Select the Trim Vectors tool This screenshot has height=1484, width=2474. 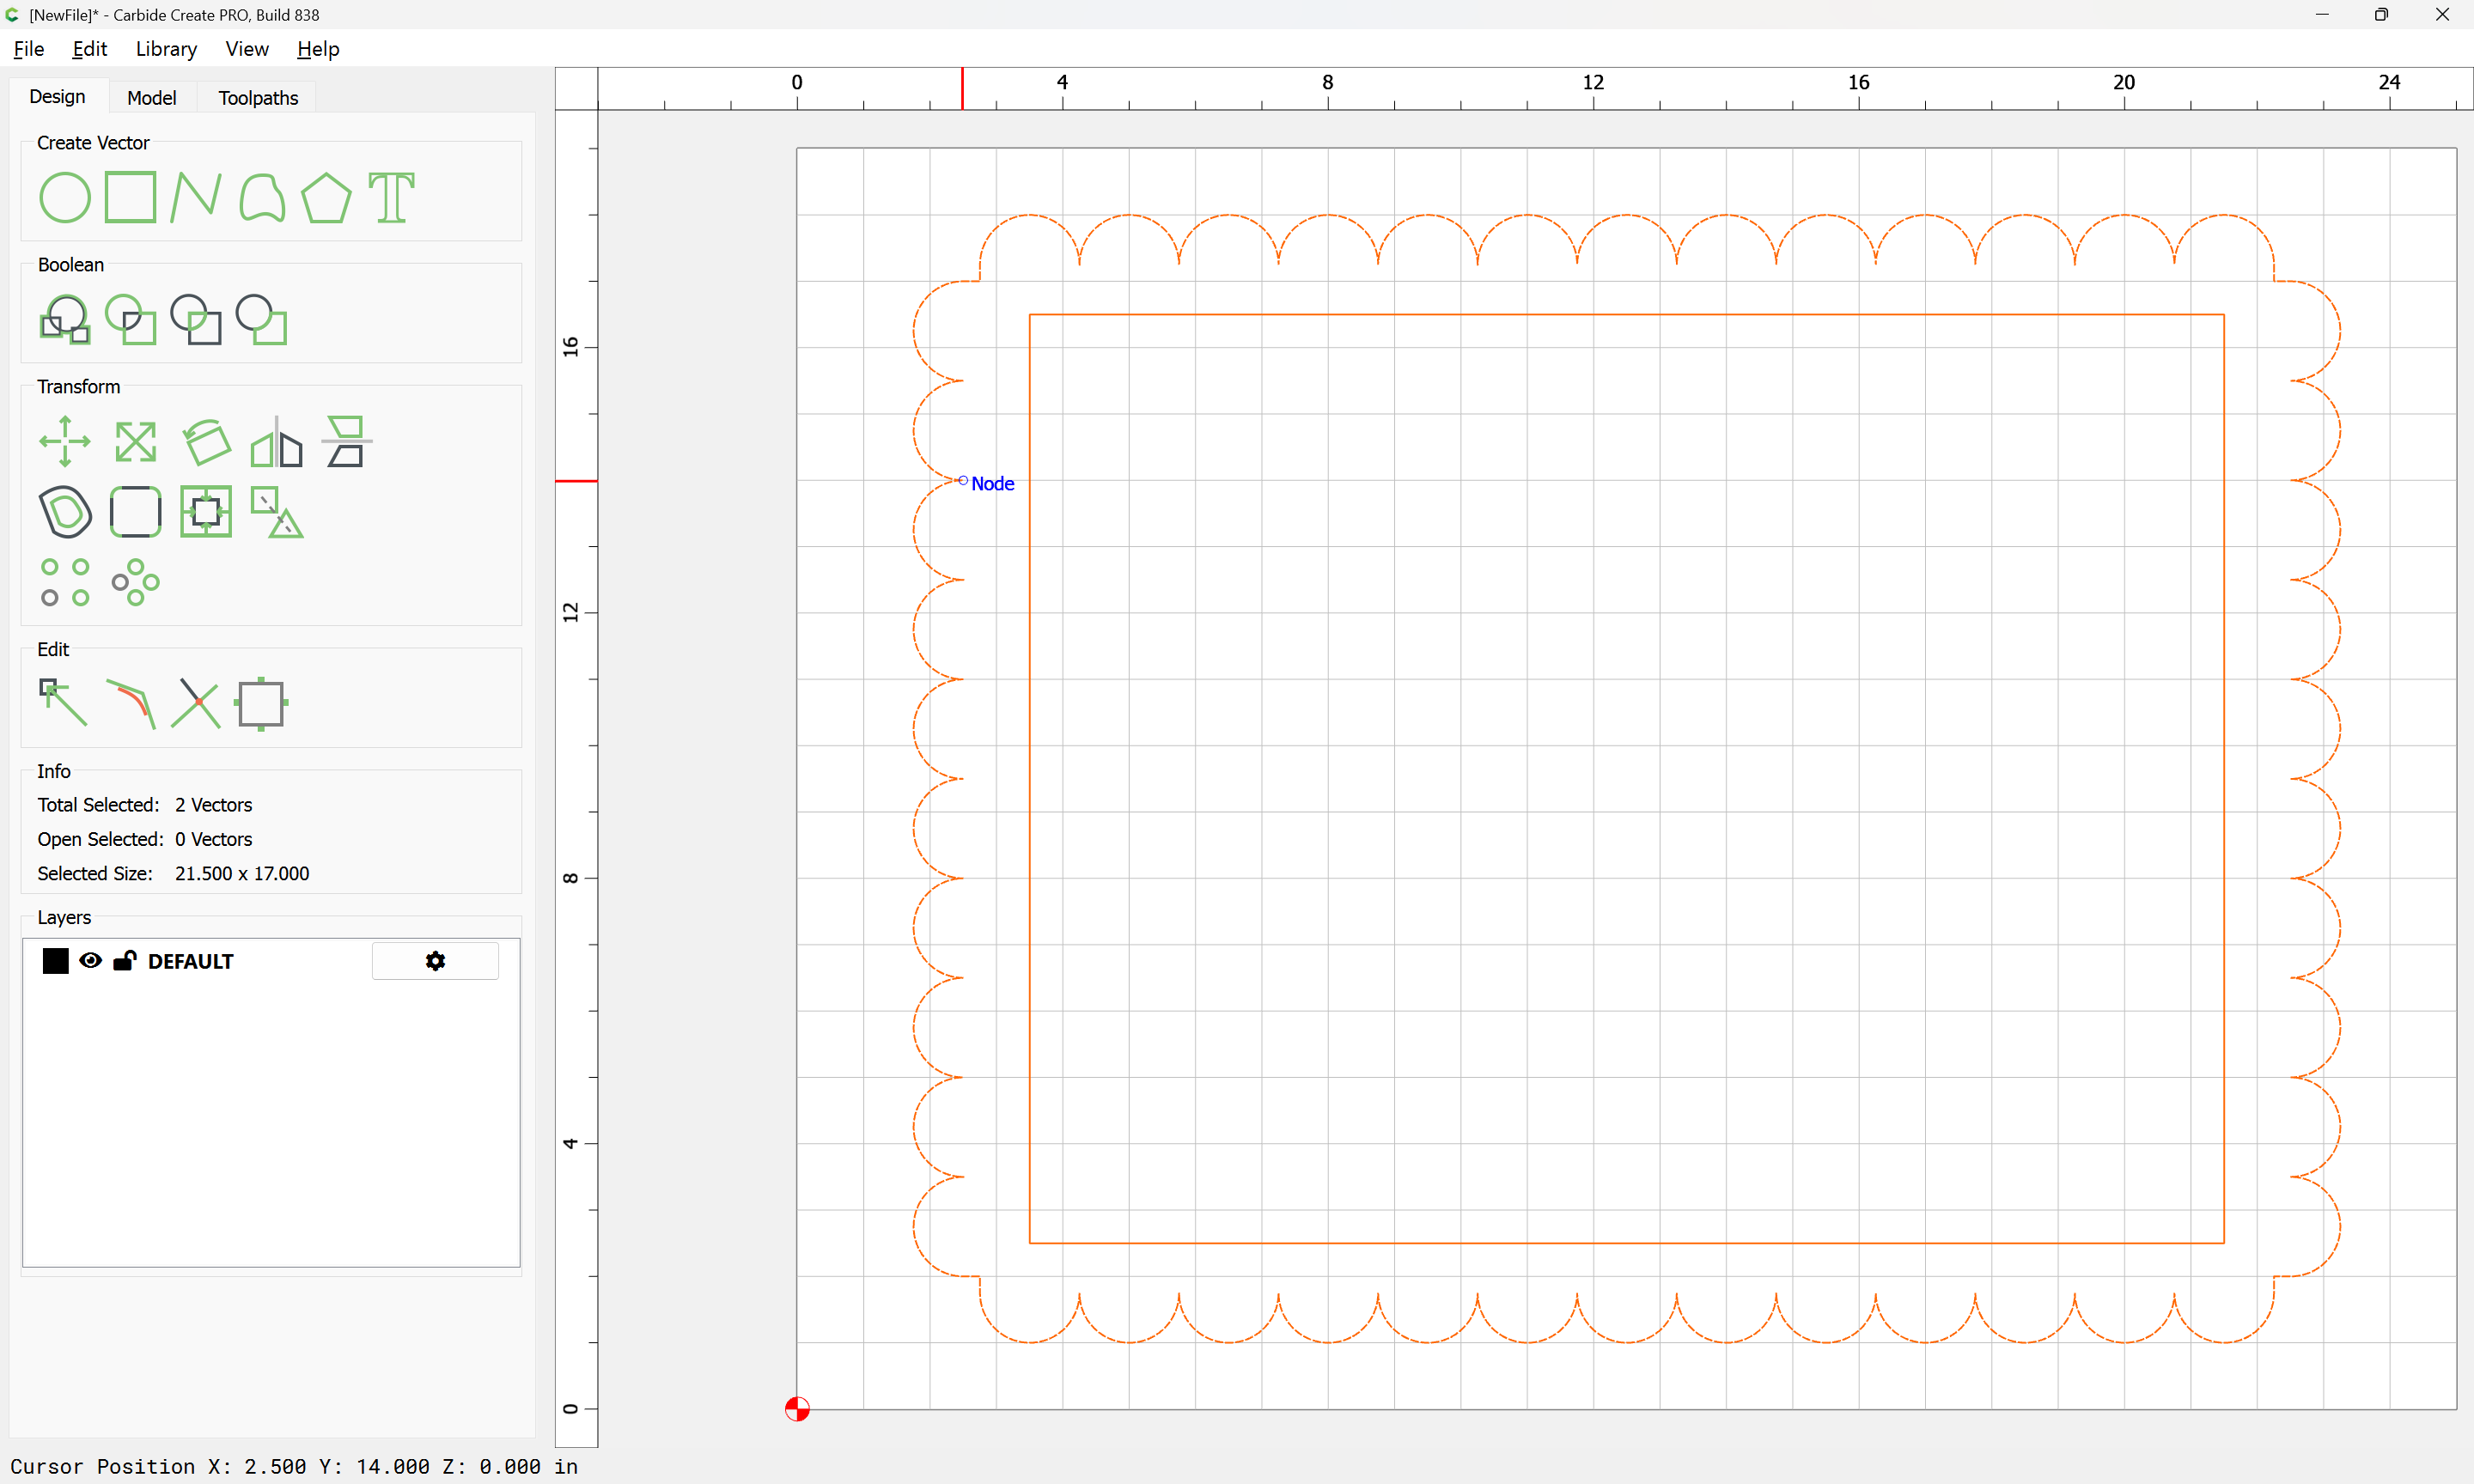[x=196, y=702]
